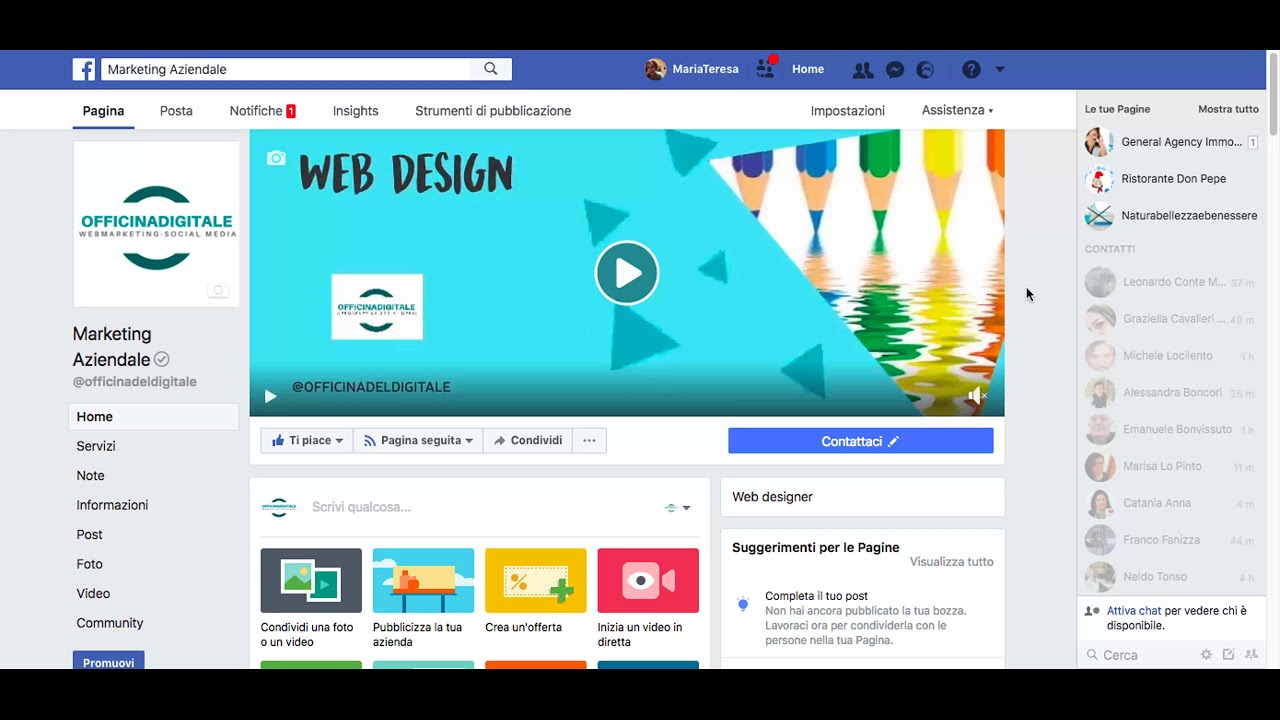Open Strumenti di pubblicazione tab

click(493, 111)
